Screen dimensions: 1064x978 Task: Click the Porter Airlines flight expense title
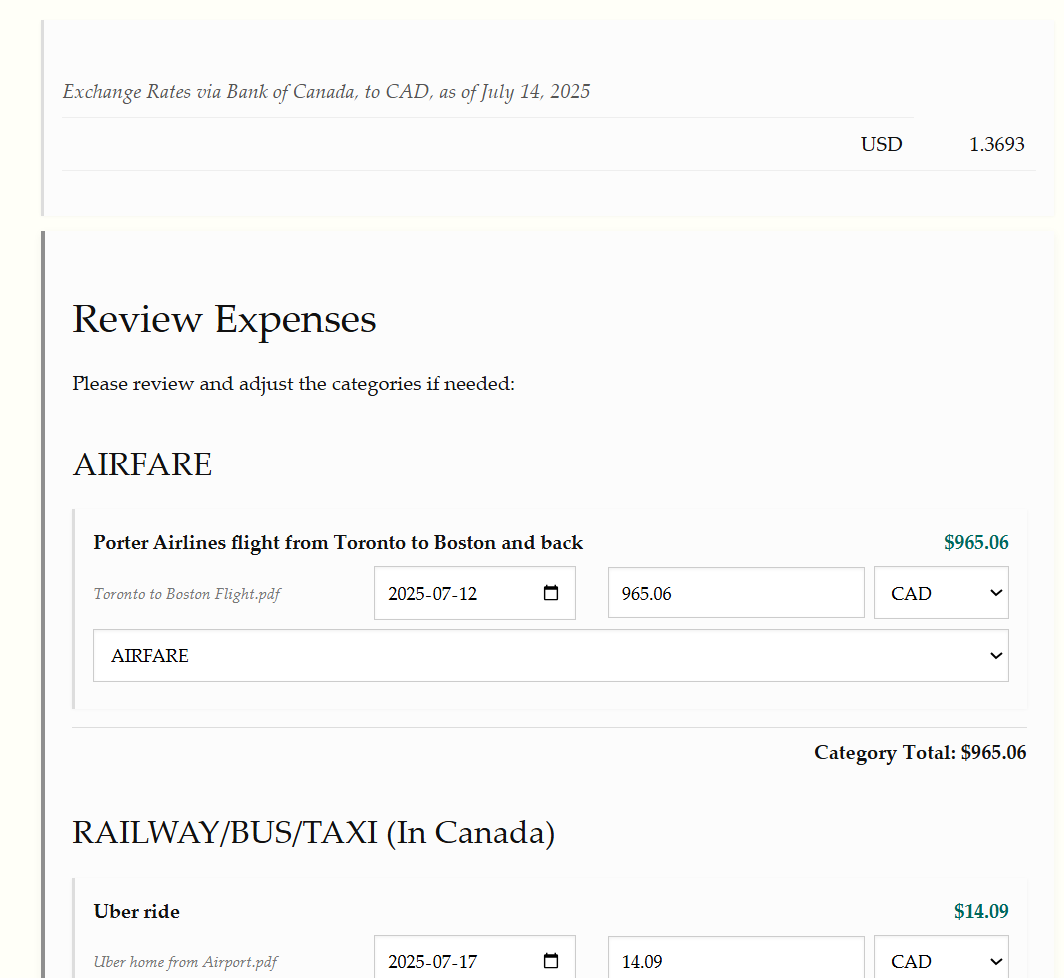click(338, 542)
